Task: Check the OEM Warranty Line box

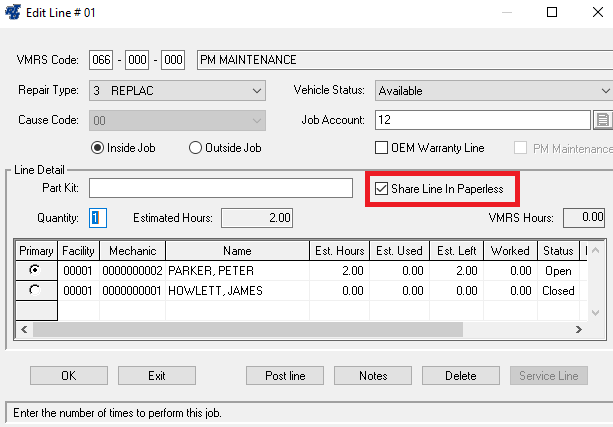Action: point(381,148)
